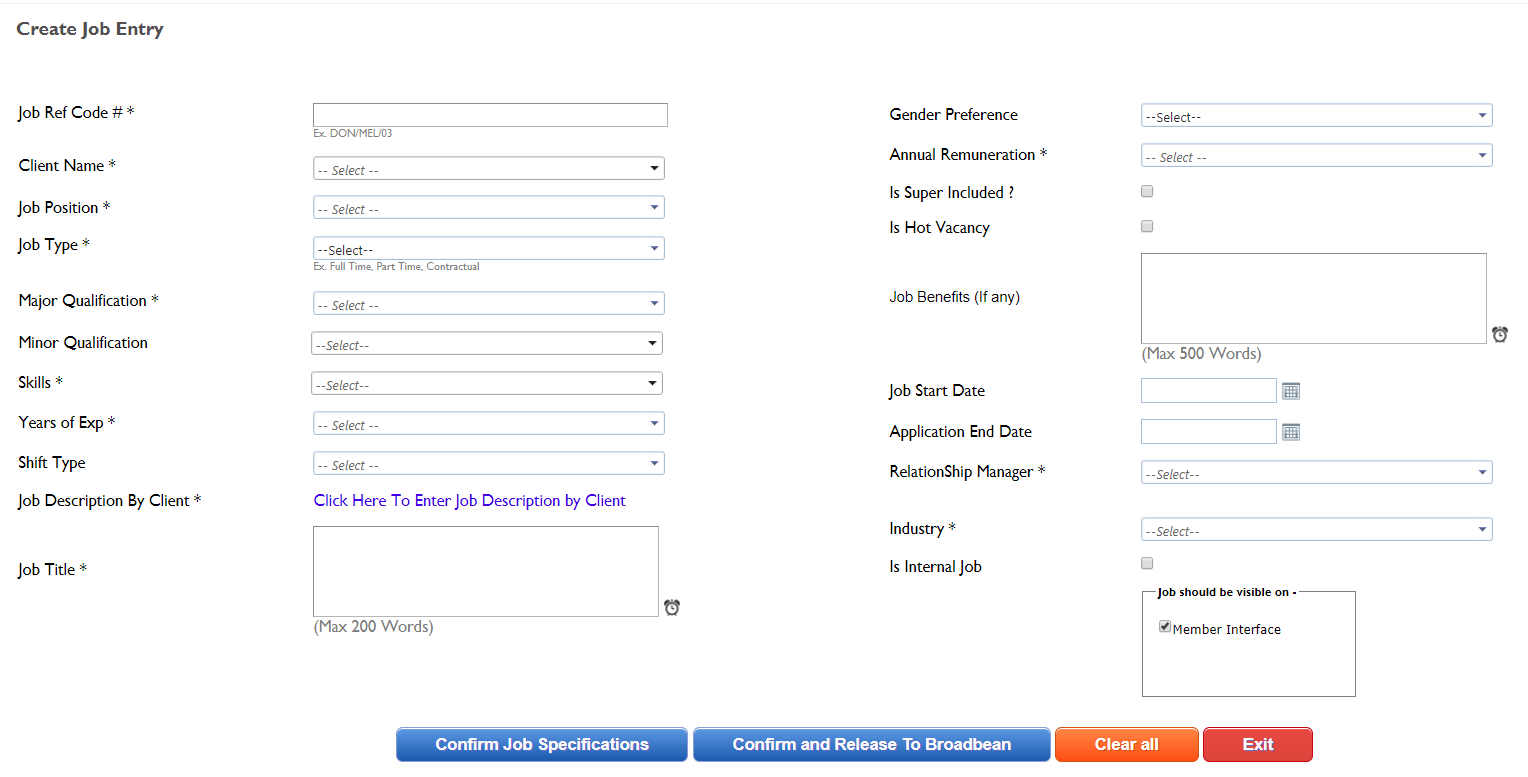Click clock icon beside Job Benefits box
This screenshot has width=1528, height=777.
click(1500, 334)
